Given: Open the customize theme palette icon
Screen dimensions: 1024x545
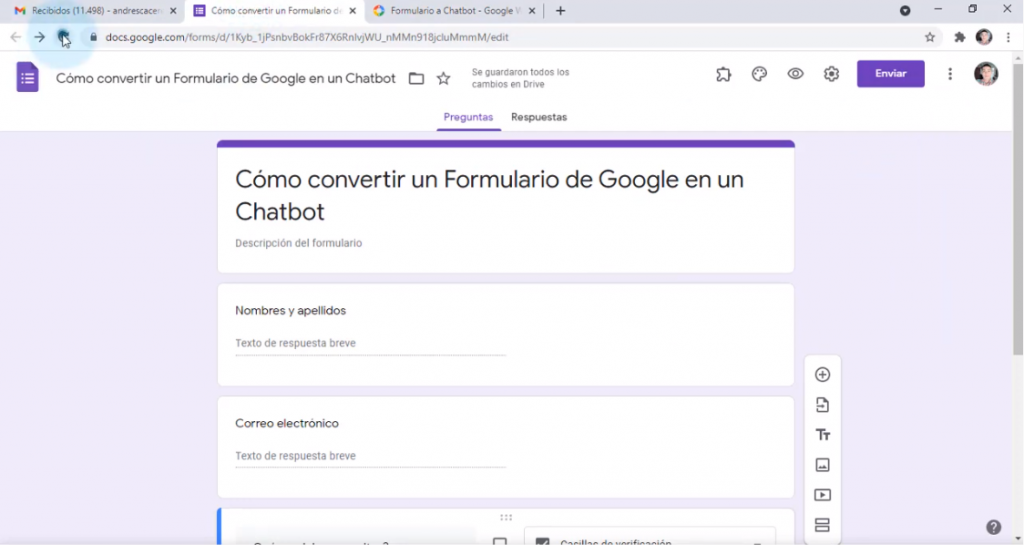Looking at the screenshot, I should coord(759,74).
